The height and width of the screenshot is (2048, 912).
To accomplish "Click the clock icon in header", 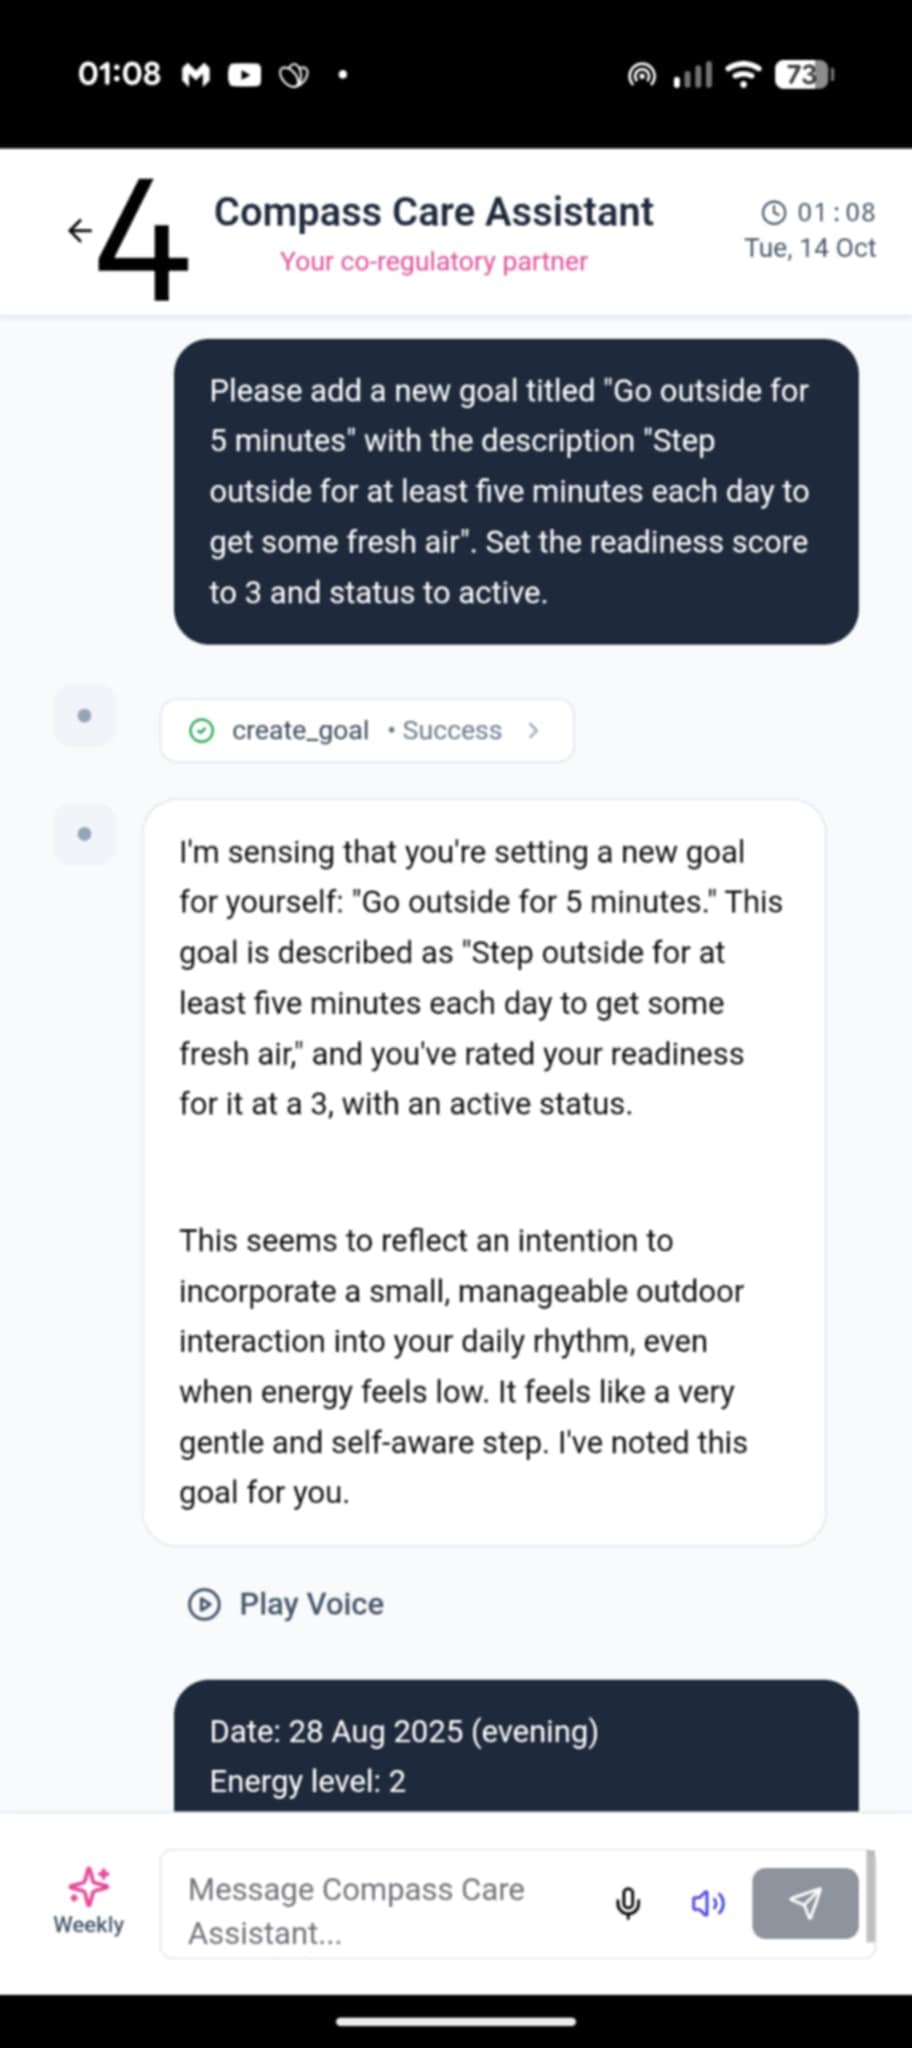I will tap(774, 212).
